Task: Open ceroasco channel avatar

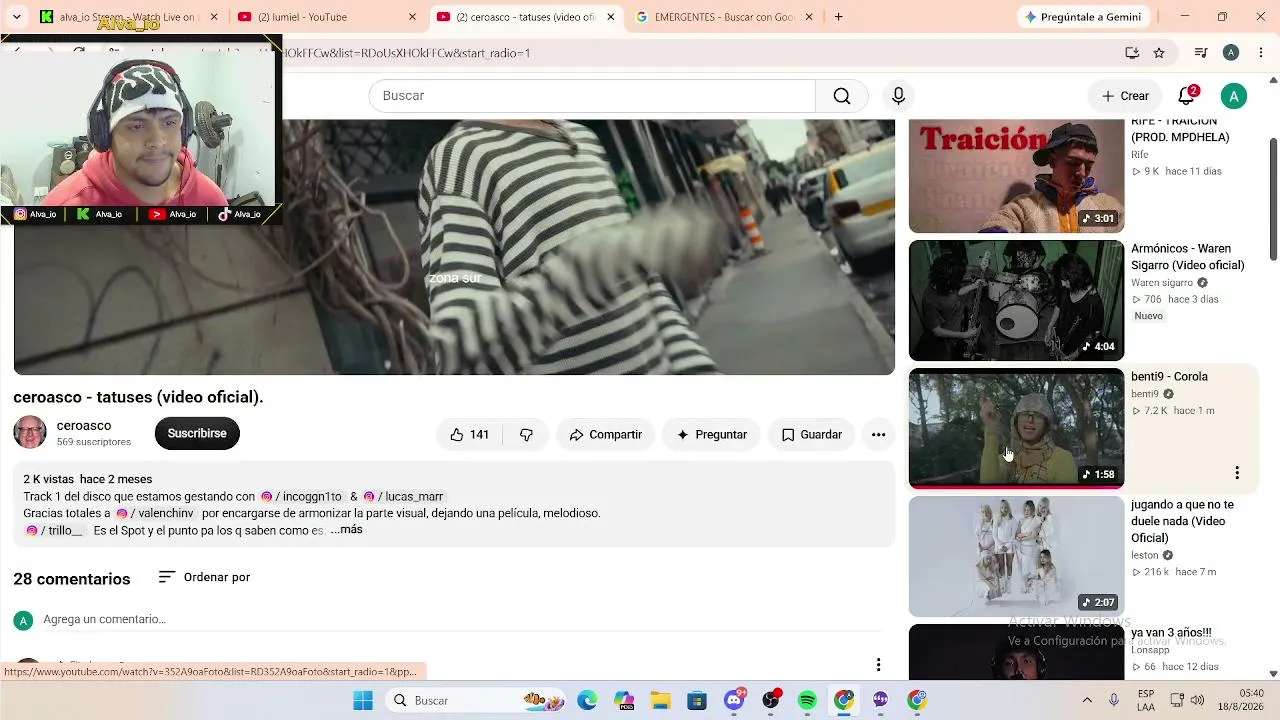Action: coord(30,433)
